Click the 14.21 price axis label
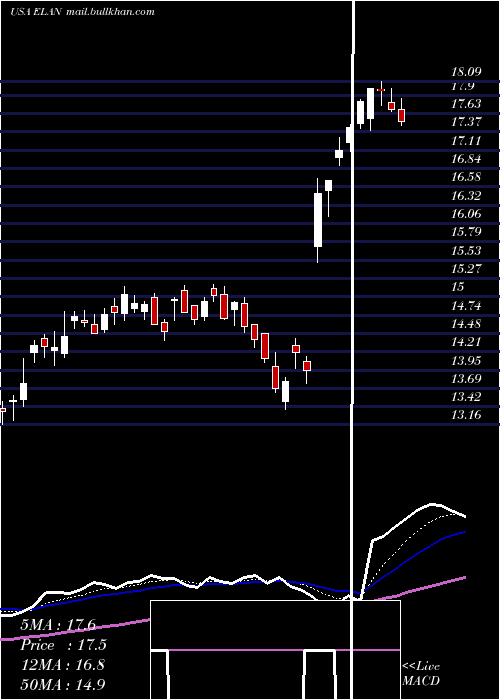500x700 pixels. [x=466, y=342]
